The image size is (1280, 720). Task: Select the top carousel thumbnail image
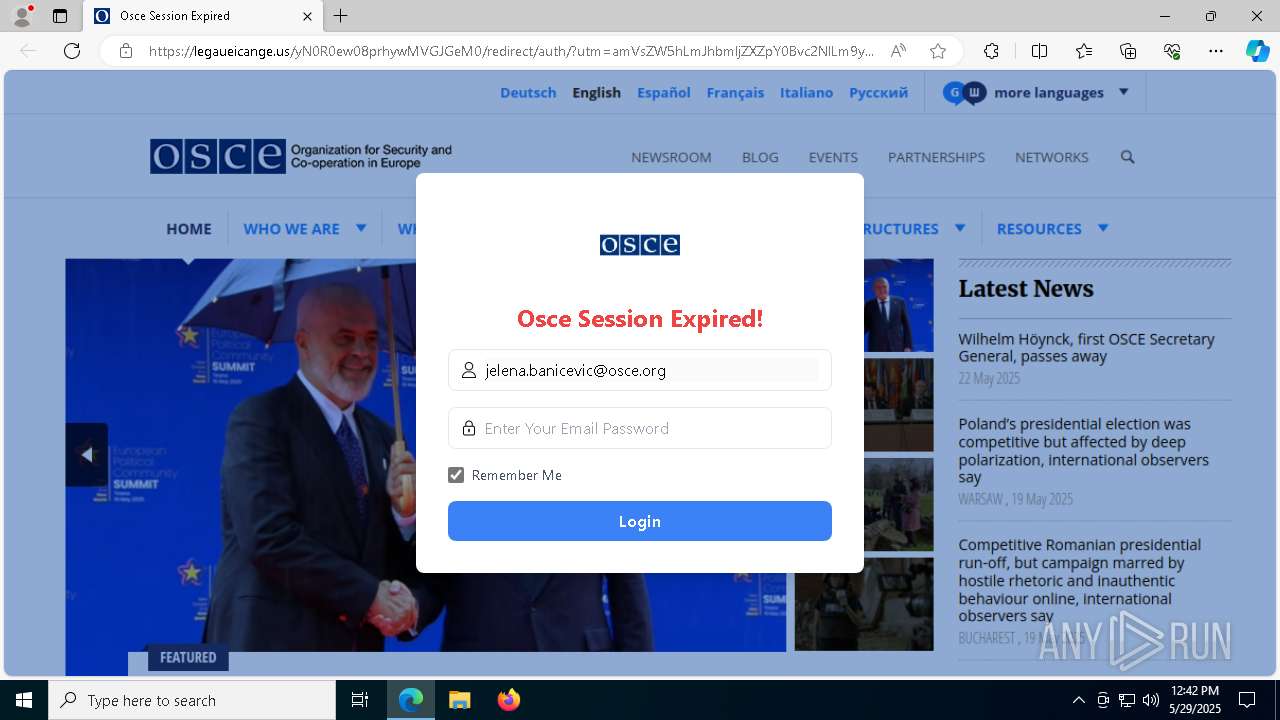click(x=864, y=305)
